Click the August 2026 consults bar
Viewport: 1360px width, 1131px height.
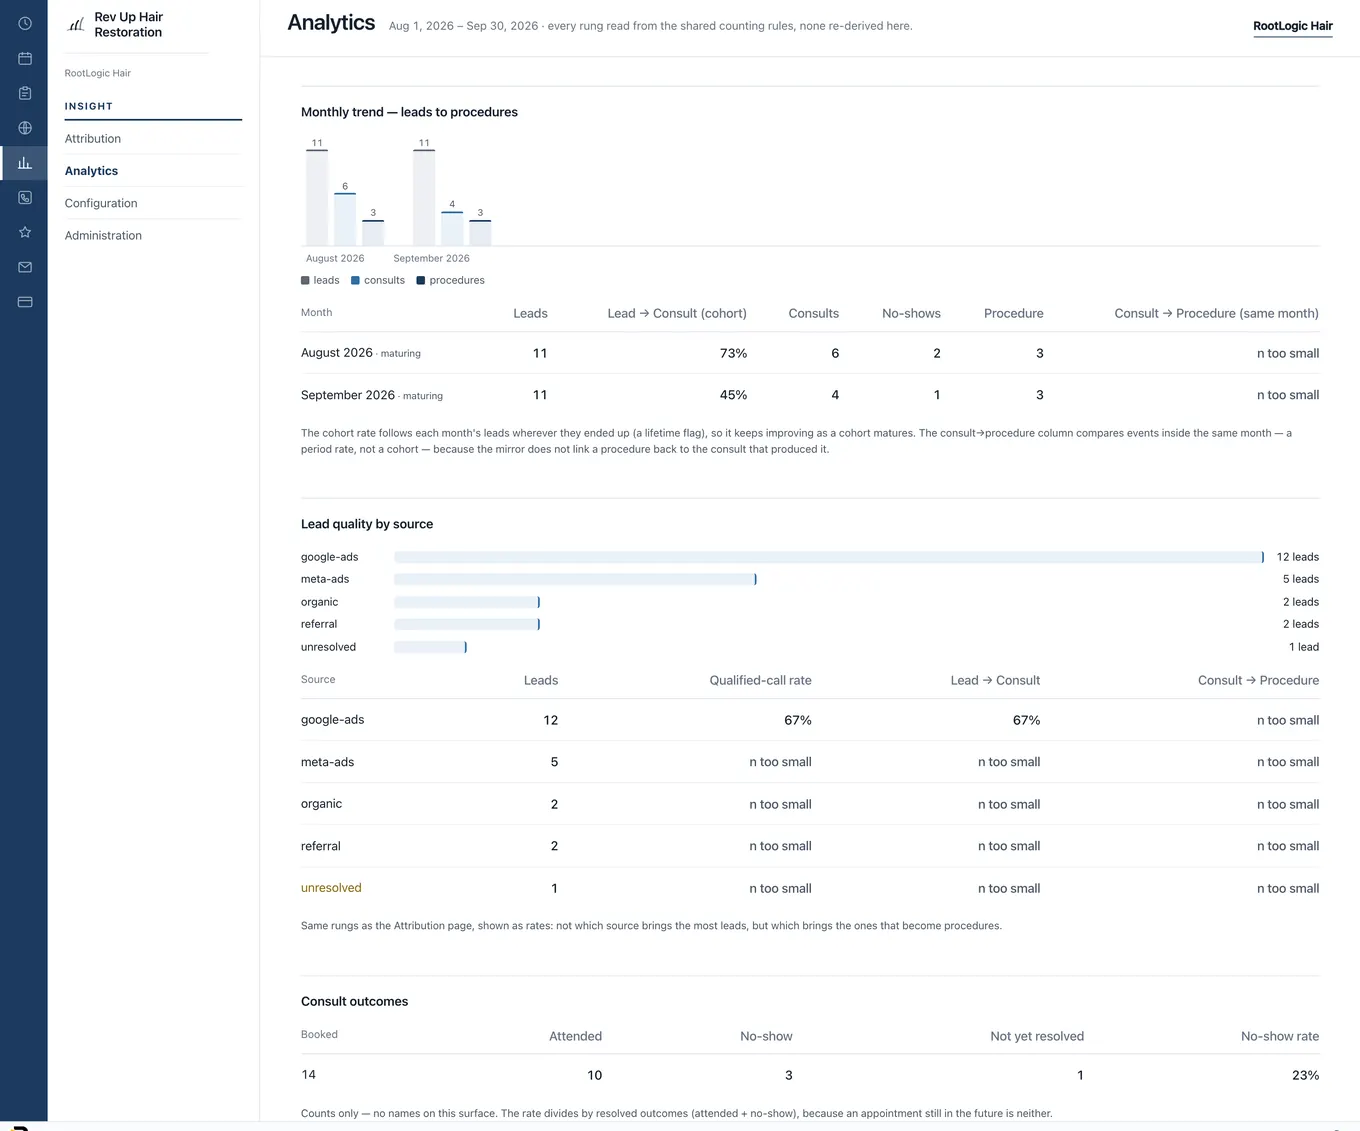345,220
